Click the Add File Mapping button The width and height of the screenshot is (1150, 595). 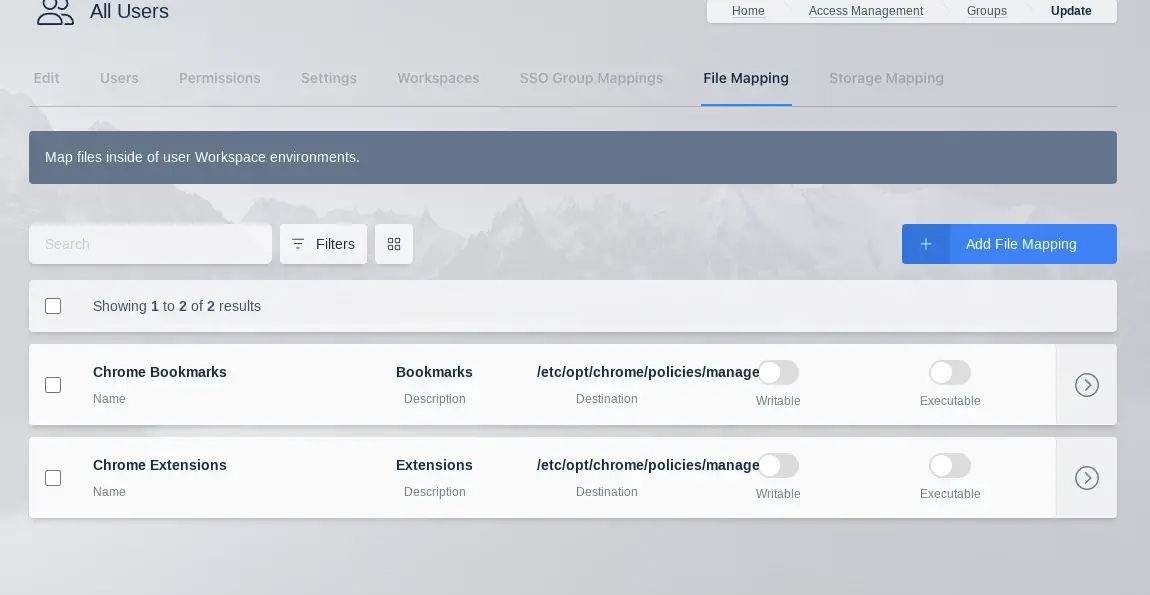click(1021, 244)
